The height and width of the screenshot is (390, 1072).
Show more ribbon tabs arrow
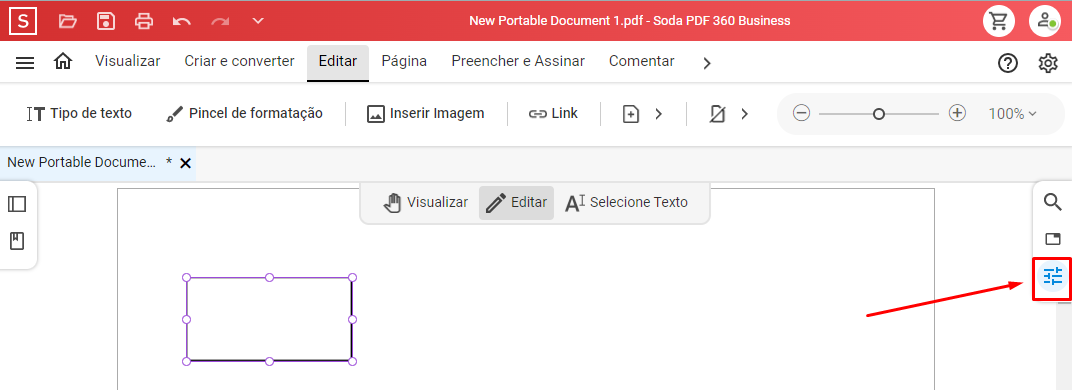point(707,63)
